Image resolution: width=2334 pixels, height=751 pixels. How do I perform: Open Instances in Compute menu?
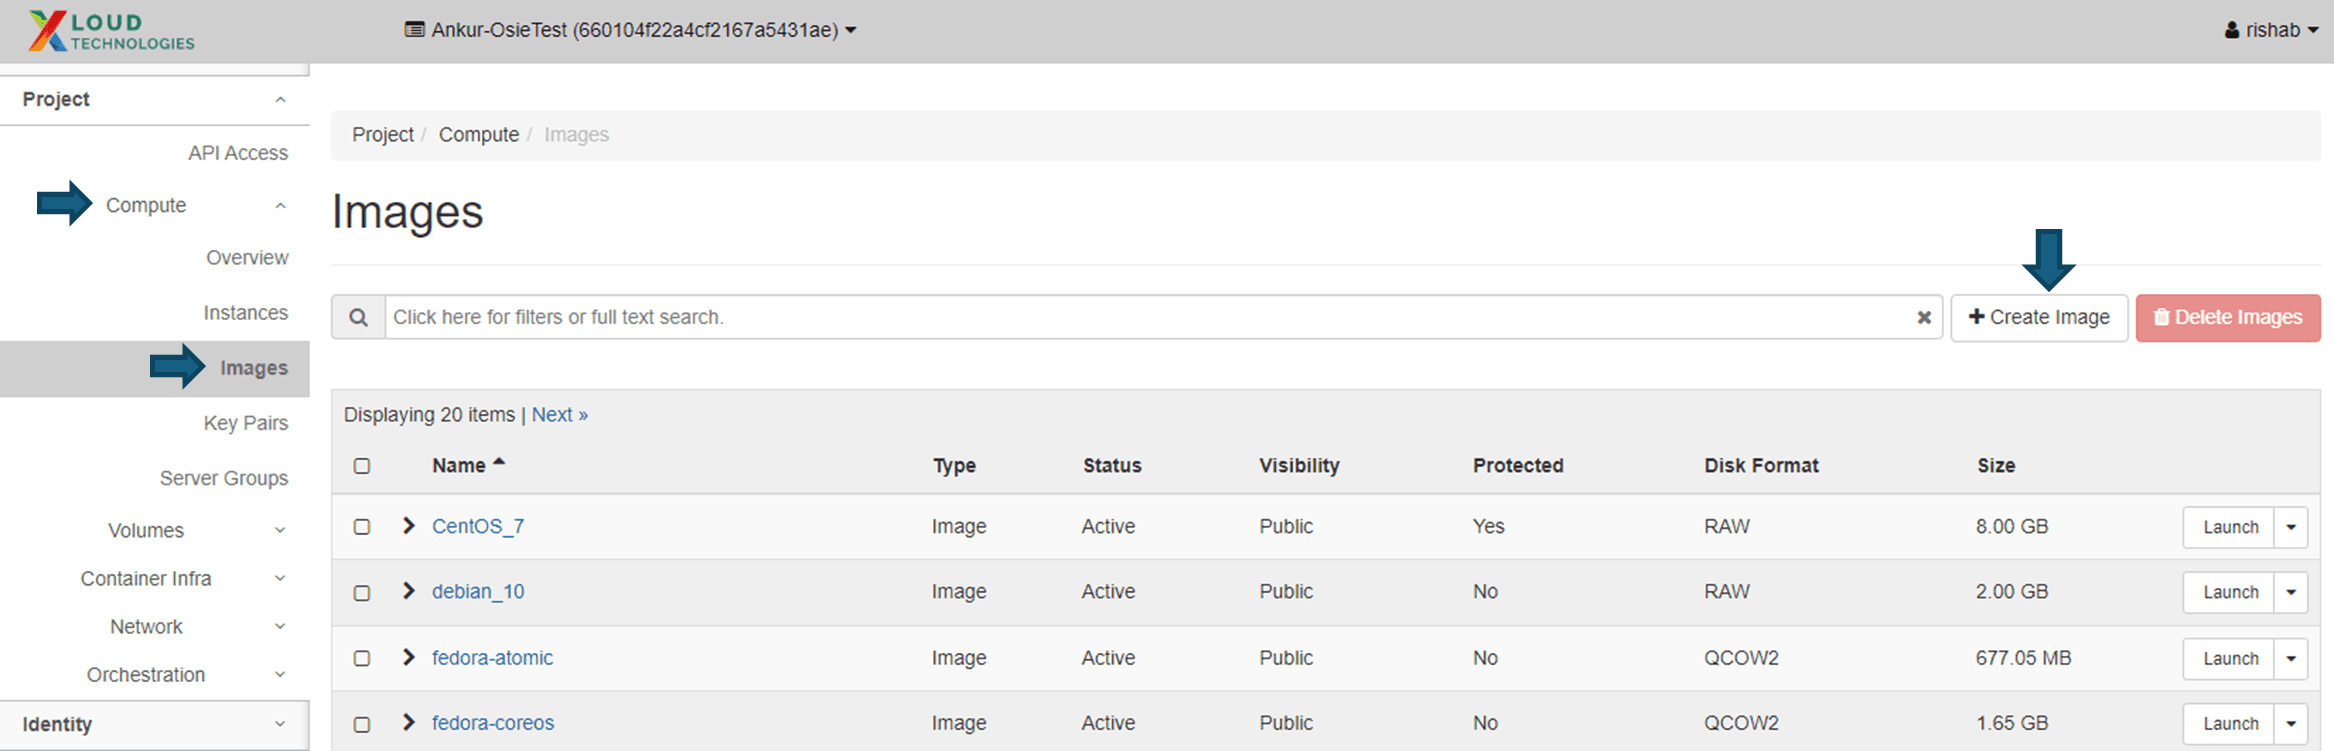pos(246,313)
